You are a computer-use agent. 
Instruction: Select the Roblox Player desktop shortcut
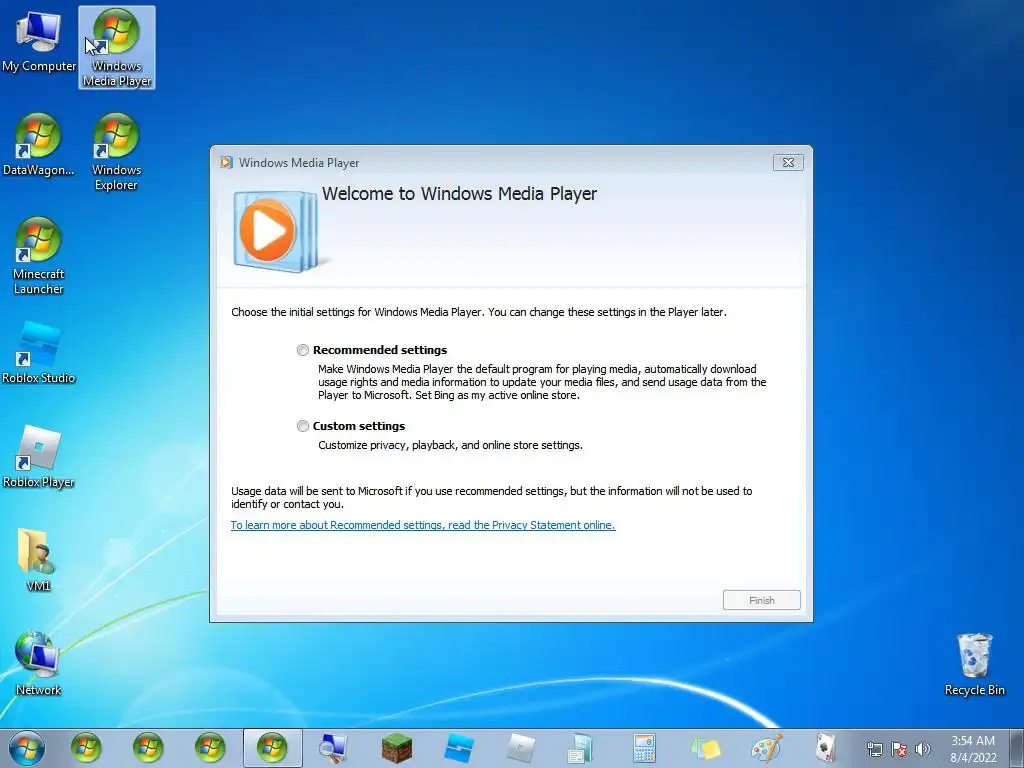click(x=39, y=456)
